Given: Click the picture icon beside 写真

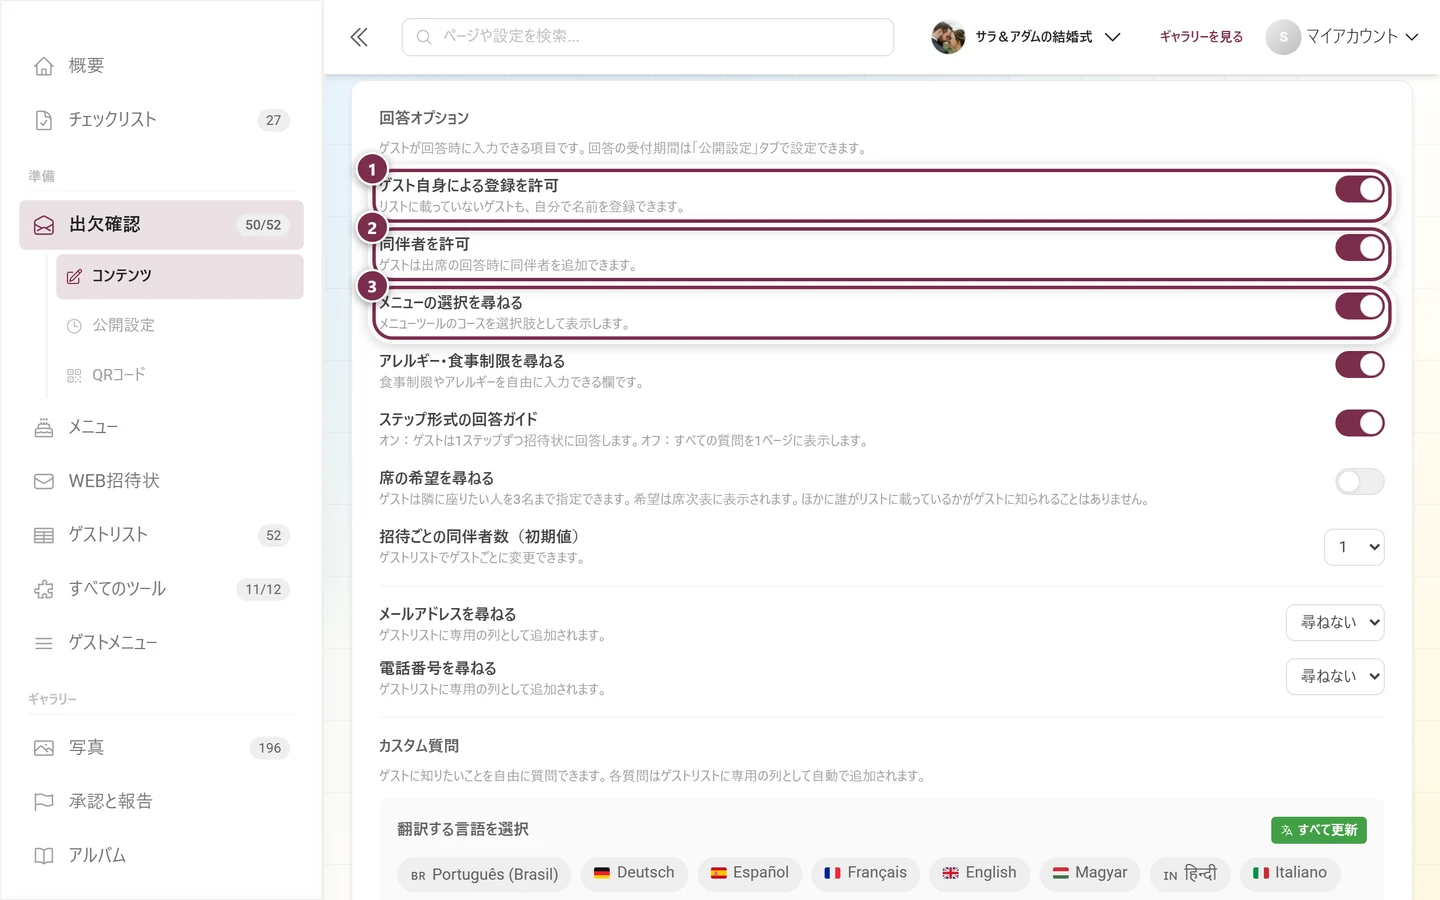Looking at the screenshot, I should (x=44, y=748).
